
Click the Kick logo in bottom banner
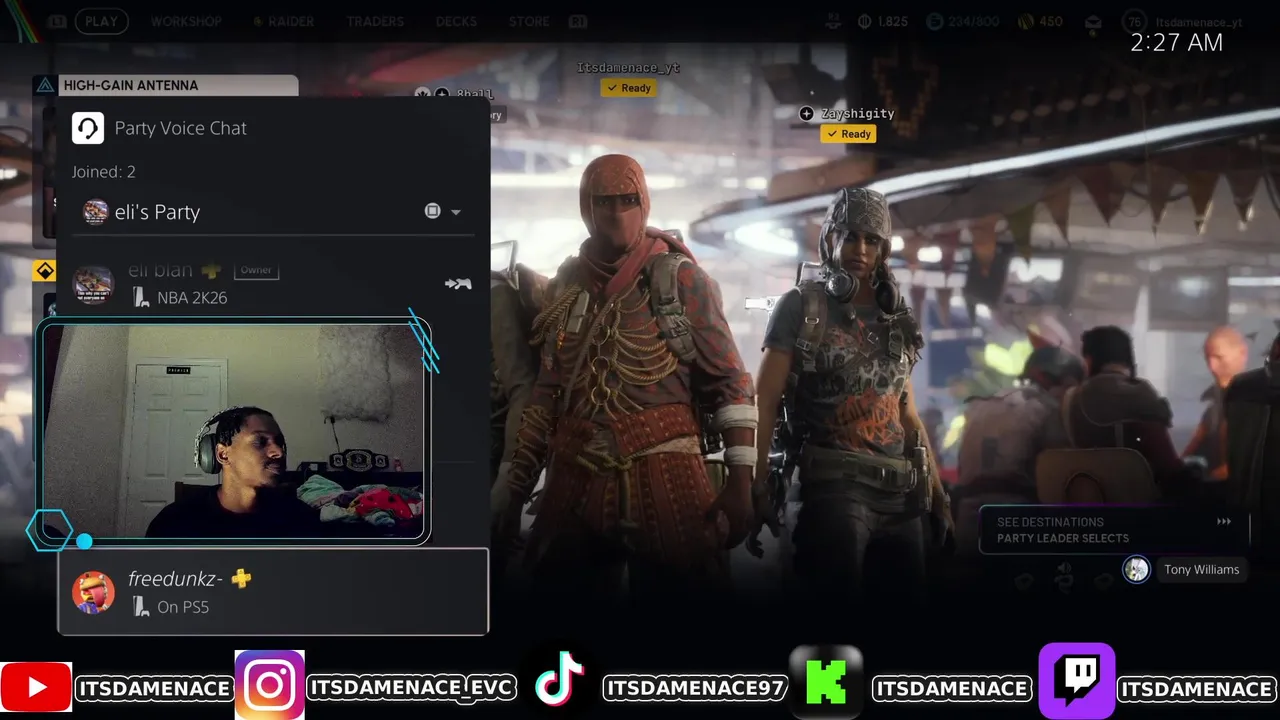[x=826, y=682]
